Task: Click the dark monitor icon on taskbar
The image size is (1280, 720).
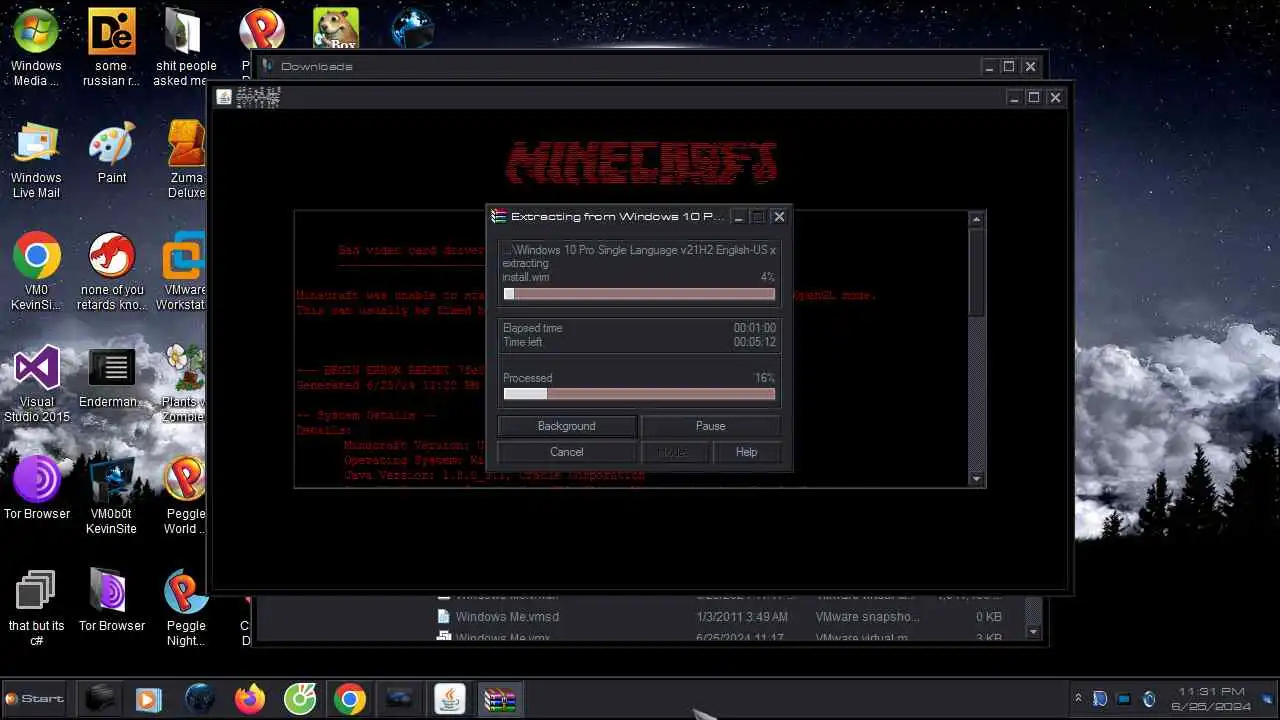Action: coord(399,699)
